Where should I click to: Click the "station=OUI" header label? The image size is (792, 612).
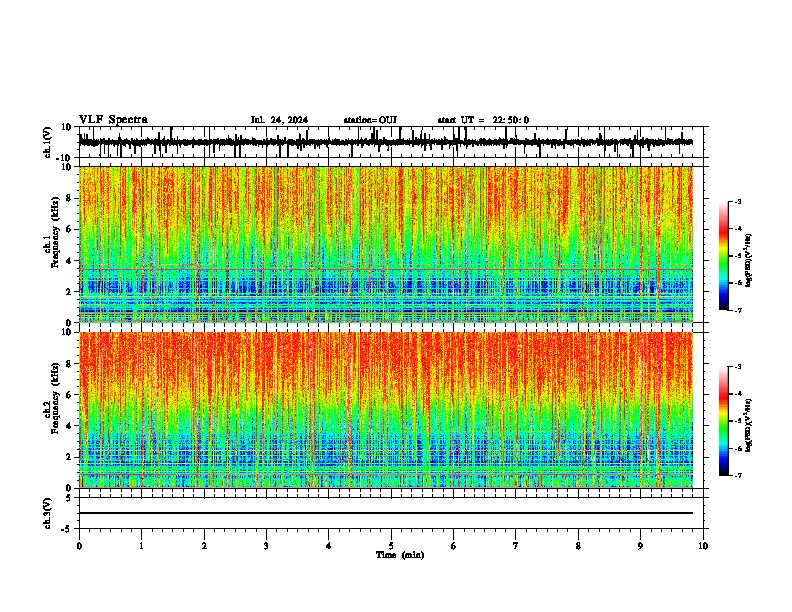pos(370,120)
